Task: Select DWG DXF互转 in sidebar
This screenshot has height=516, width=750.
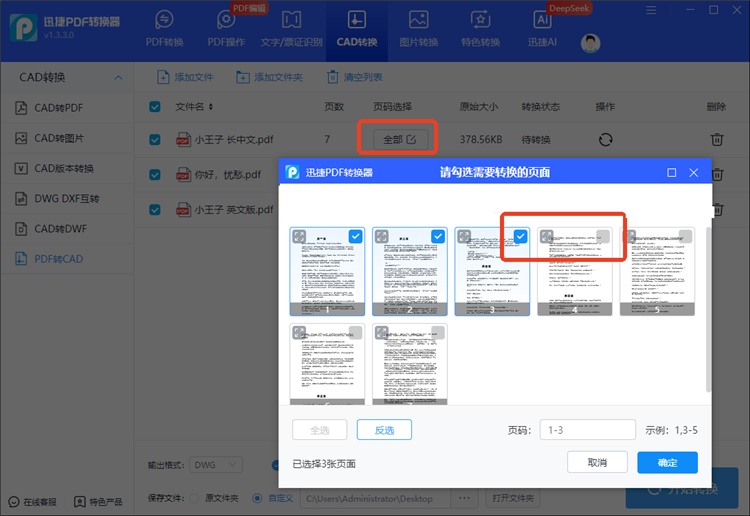Action: [x=67, y=198]
